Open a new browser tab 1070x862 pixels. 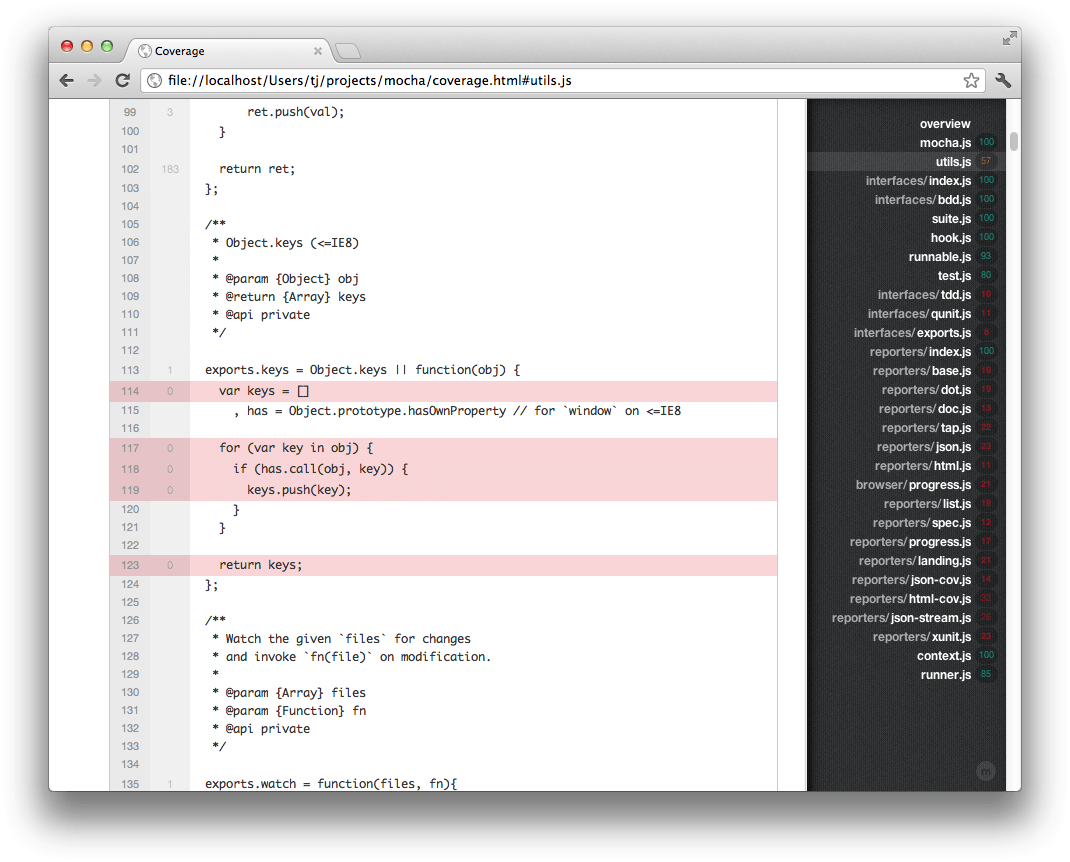pyautogui.click(x=348, y=51)
